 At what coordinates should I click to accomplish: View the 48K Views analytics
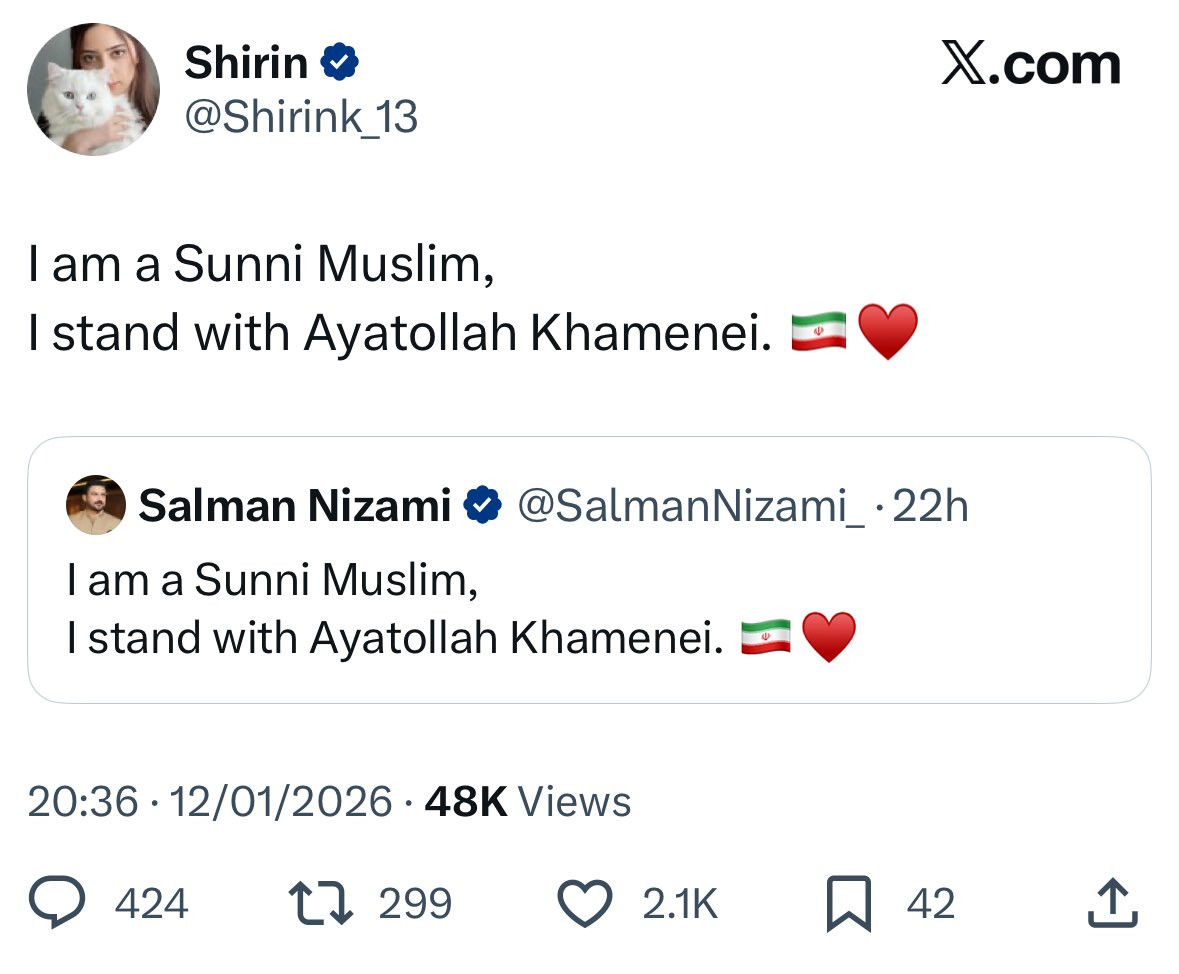coord(528,801)
